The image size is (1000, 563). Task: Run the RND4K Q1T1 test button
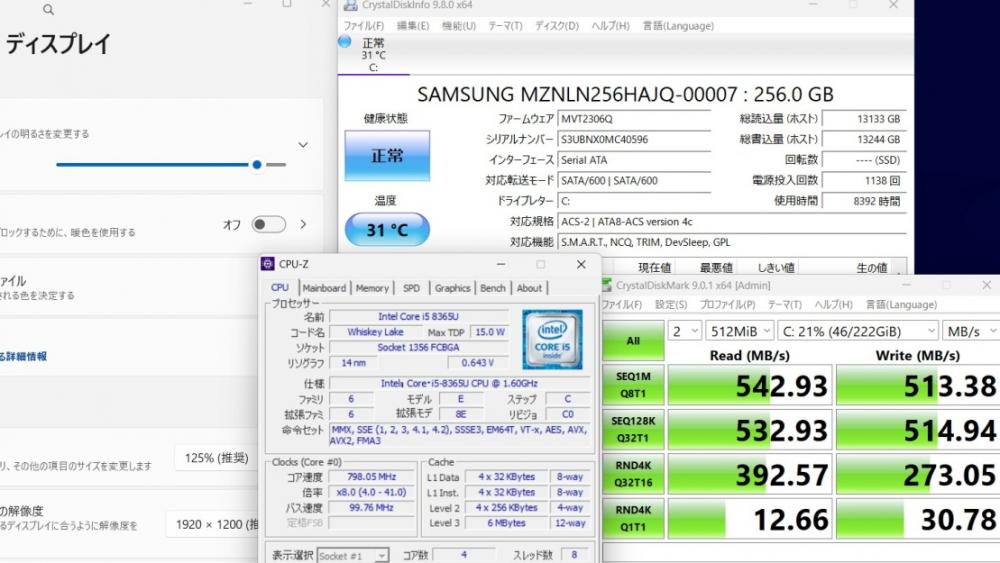coord(633,519)
